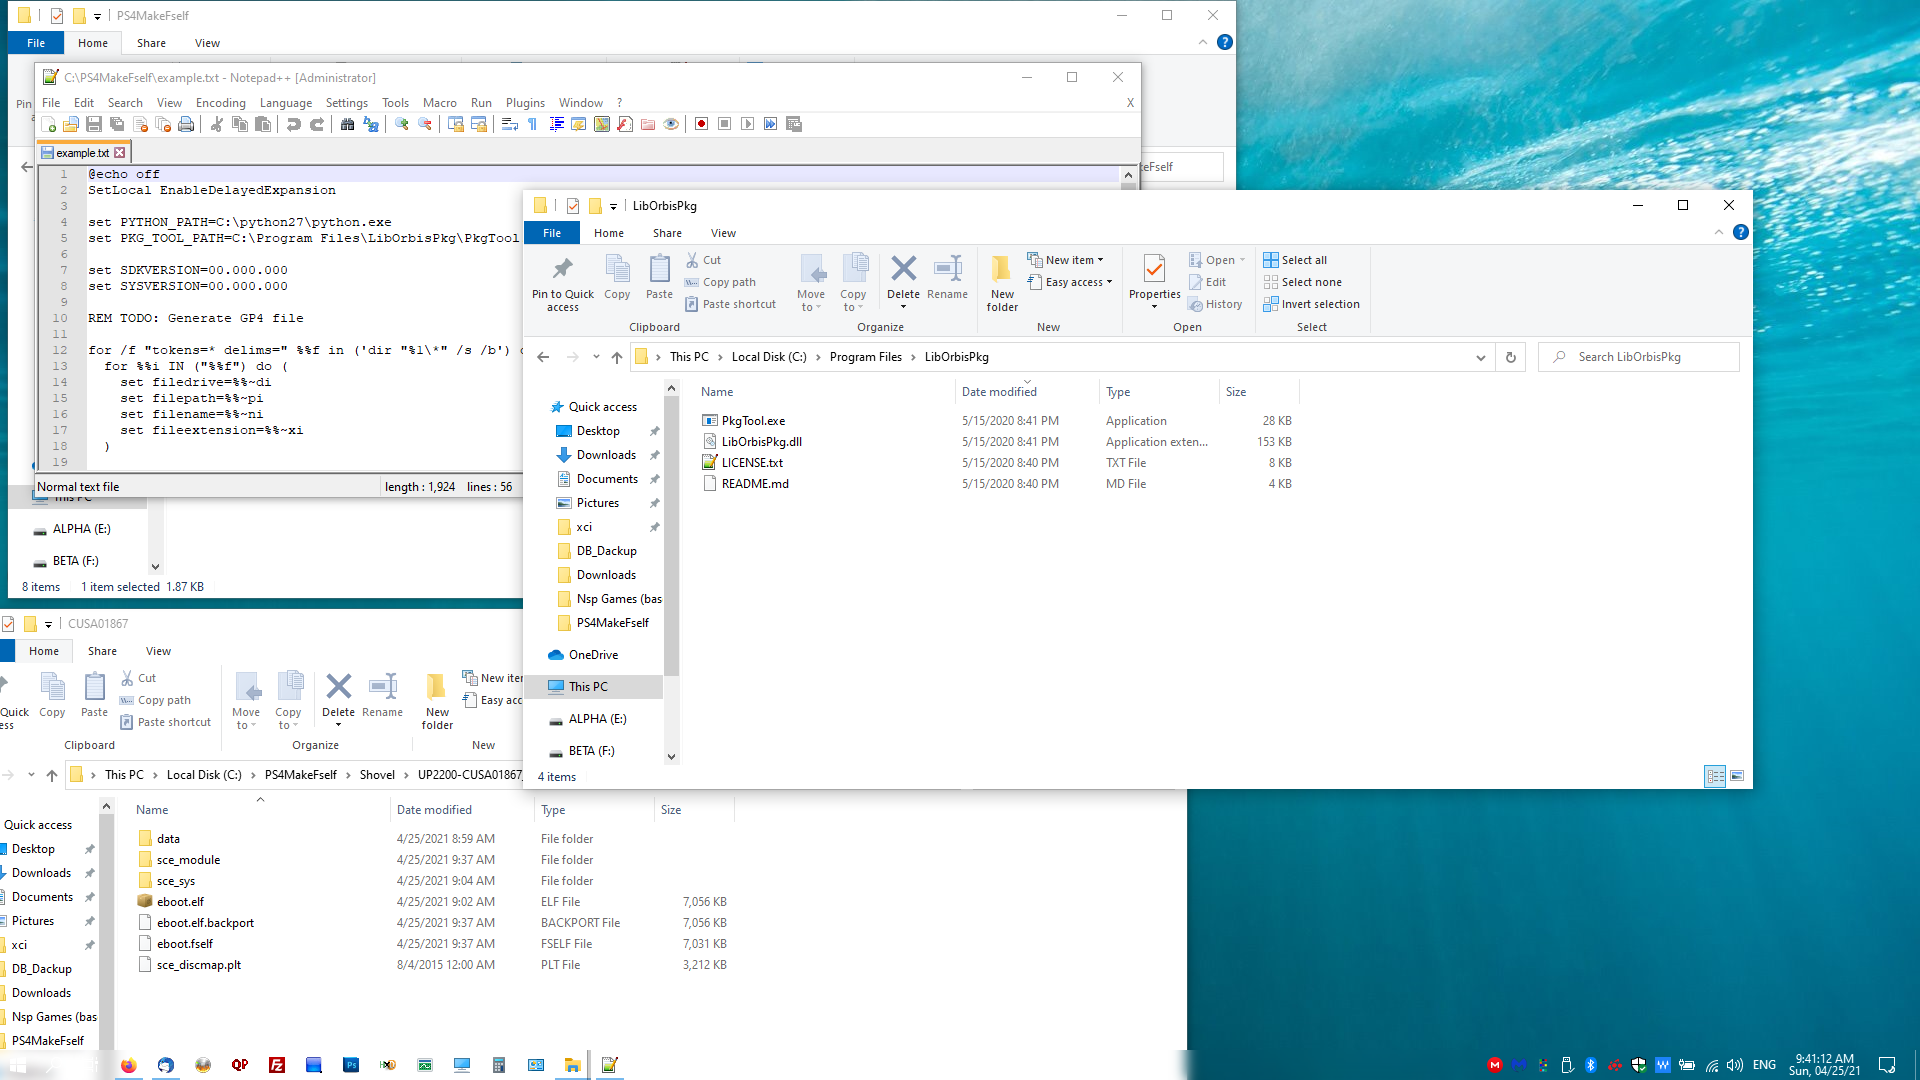Switch to the Share tab in LibOrbisPkg
Screen dimensions: 1920x1080
click(x=667, y=233)
